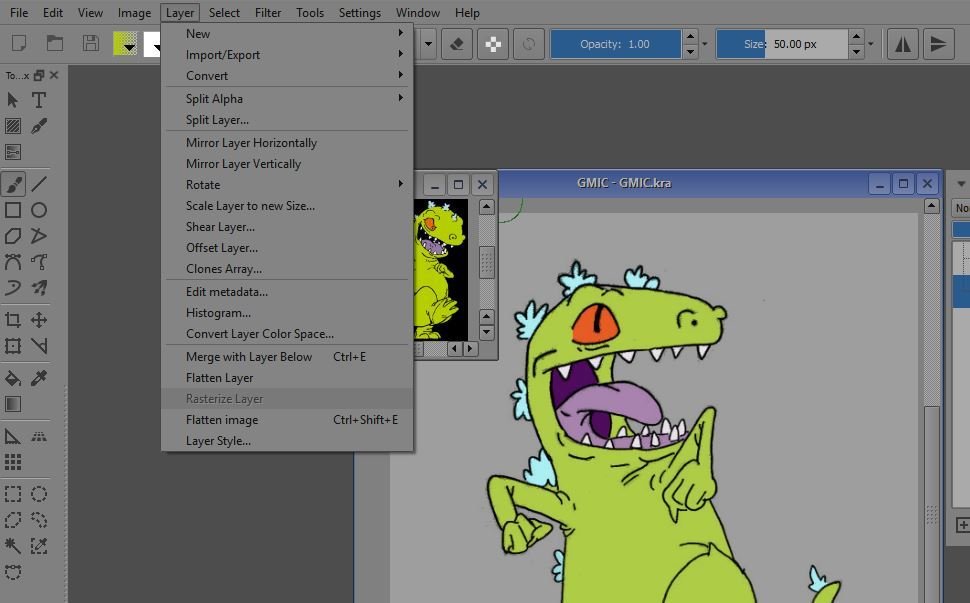Toggle vertical mirror painting mode
970x603 pixels.
pos(938,44)
